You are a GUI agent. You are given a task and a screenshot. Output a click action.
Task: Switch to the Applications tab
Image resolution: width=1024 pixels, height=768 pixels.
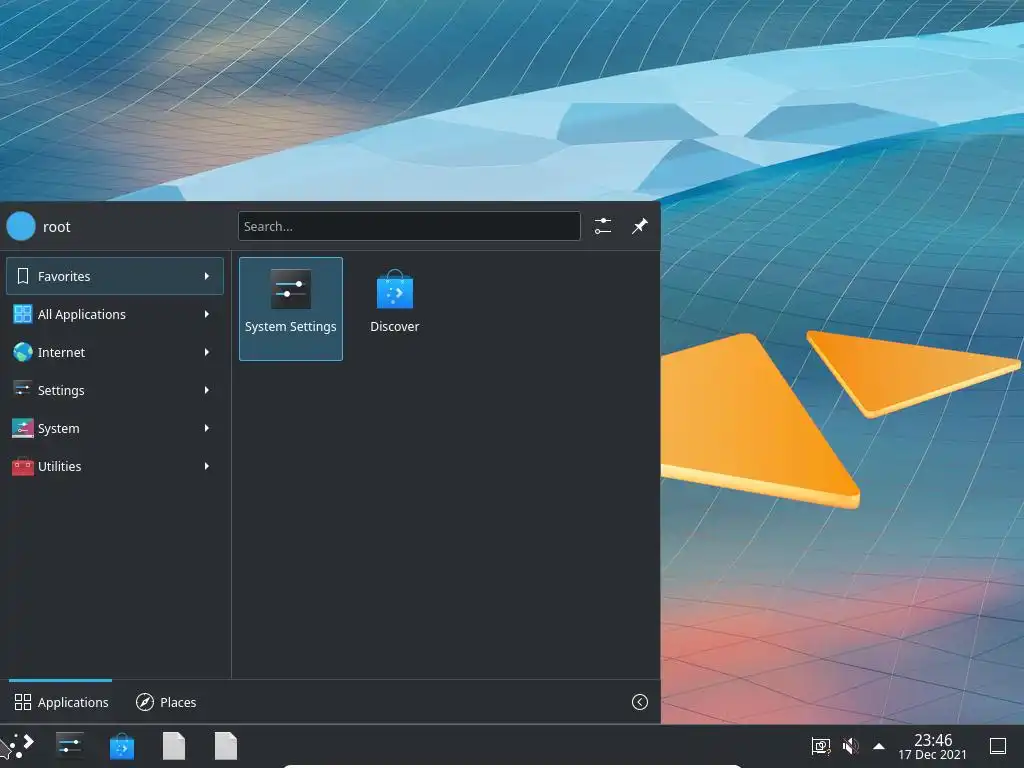coord(61,702)
